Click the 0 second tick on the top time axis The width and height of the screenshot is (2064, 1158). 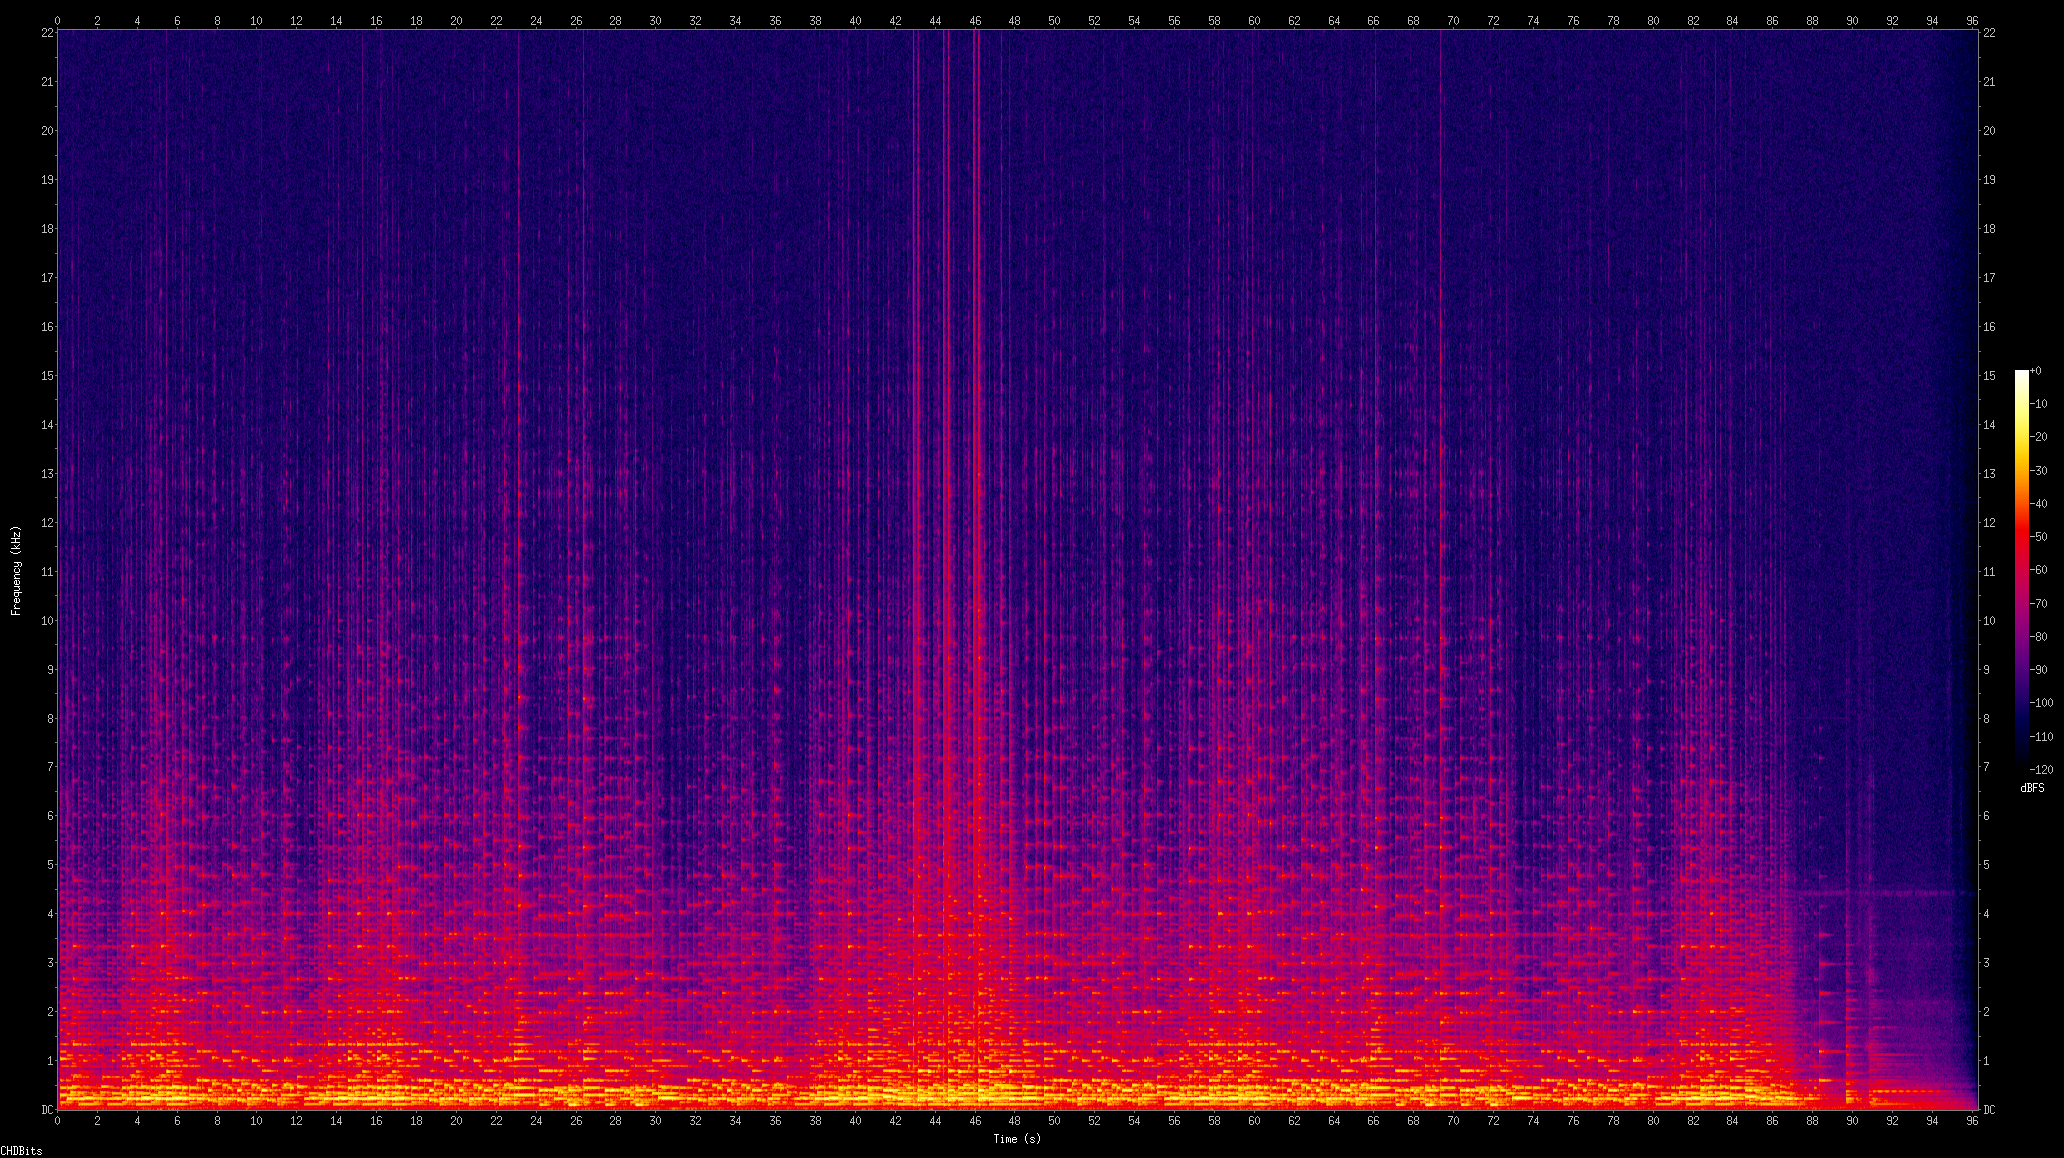pyautogui.click(x=57, y=20)
